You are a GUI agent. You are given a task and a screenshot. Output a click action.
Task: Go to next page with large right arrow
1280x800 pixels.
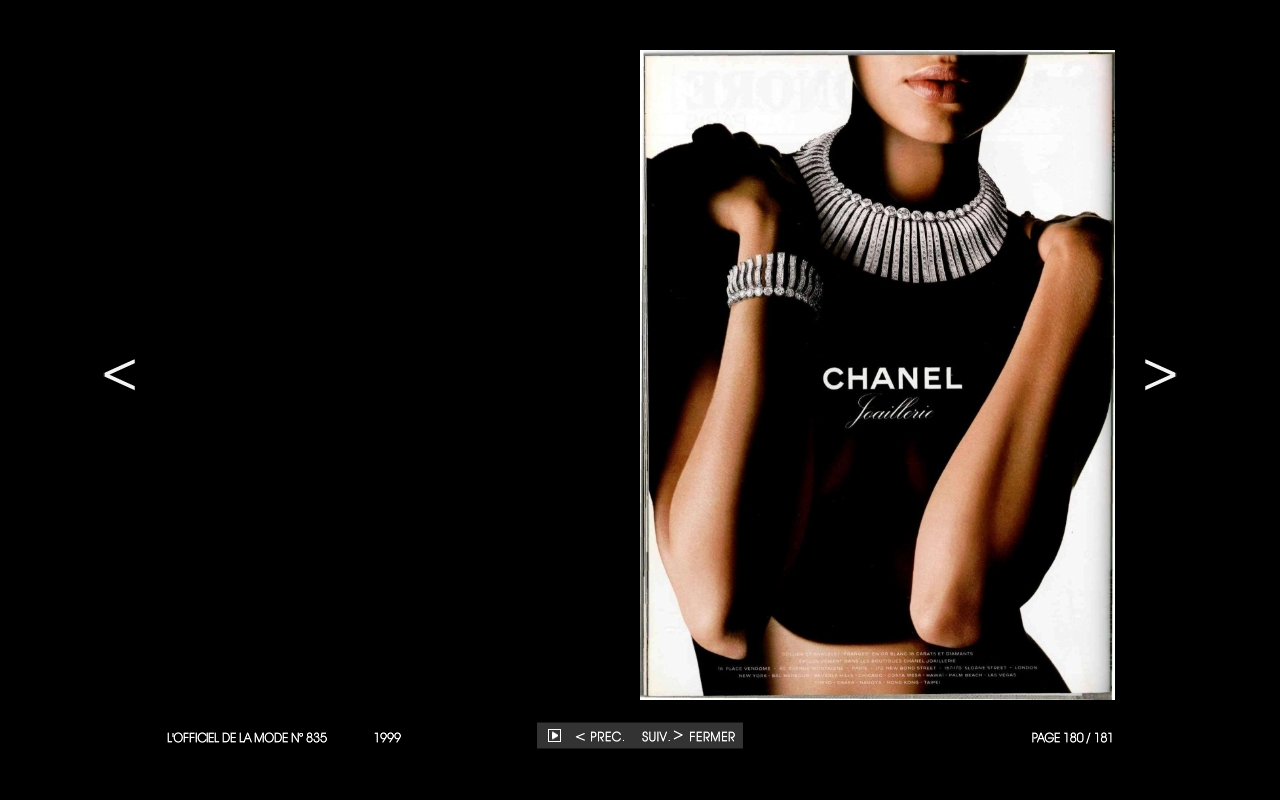[x=1160, y=375]
